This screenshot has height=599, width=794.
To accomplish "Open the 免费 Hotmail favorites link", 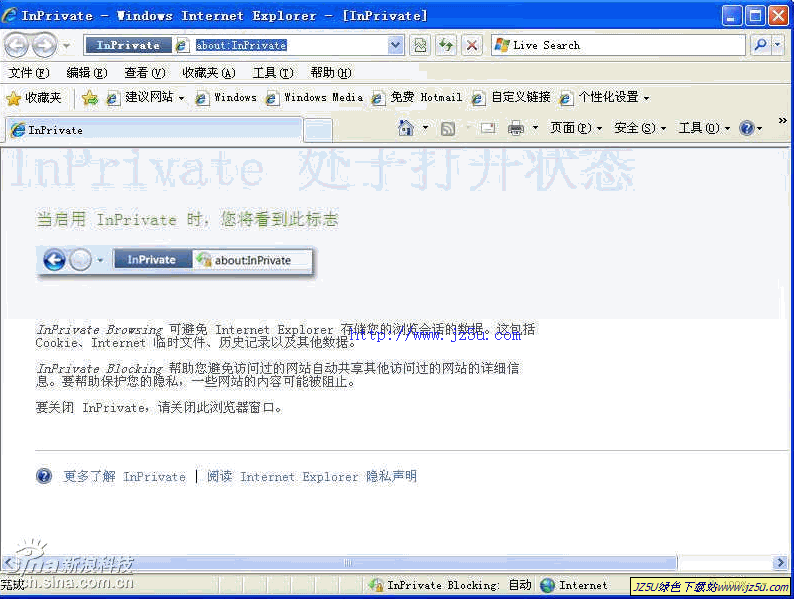I will tap(416, 97).
